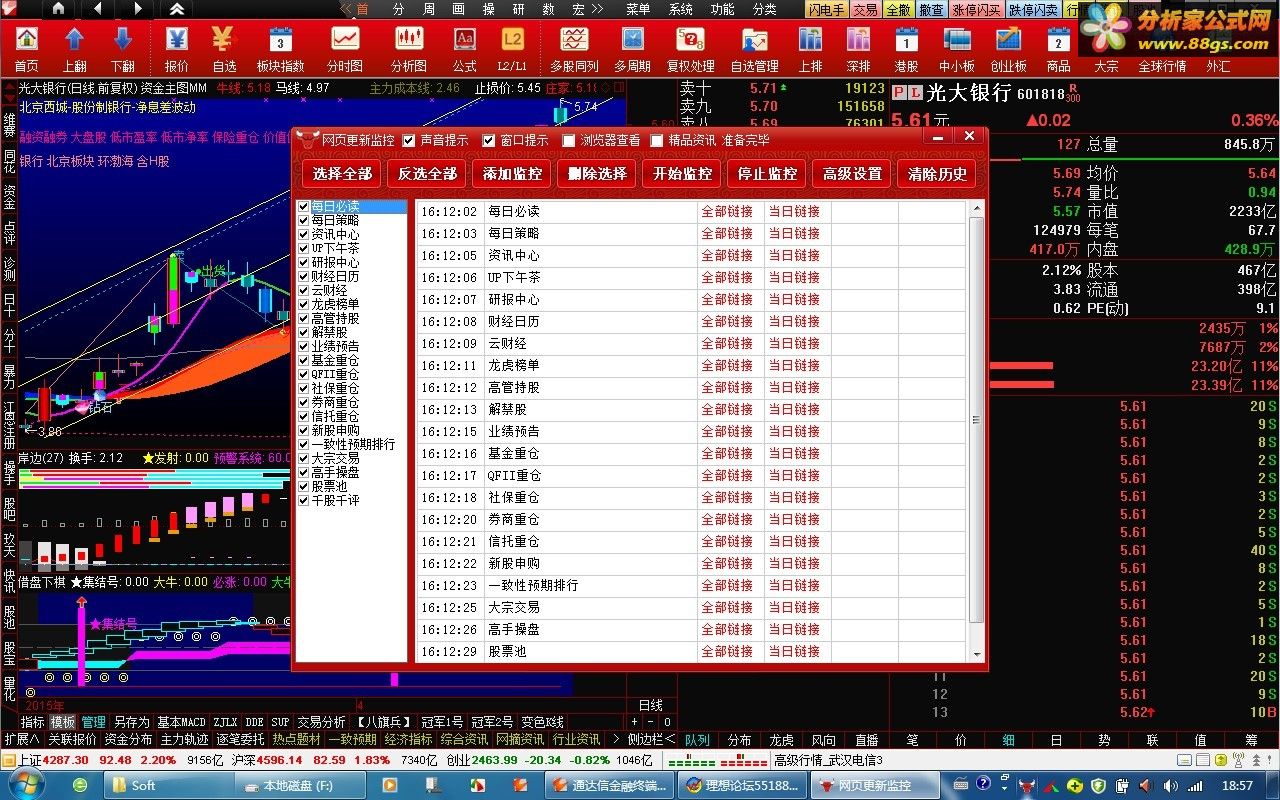Click the plus zoom stepper under 日线
Screen dimensions: 1280x800
633,722
